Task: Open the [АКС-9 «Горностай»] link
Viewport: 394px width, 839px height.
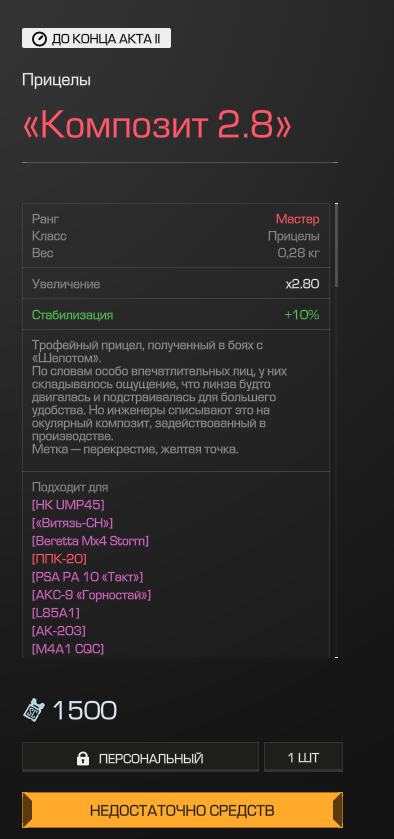Action: (92, 594)
